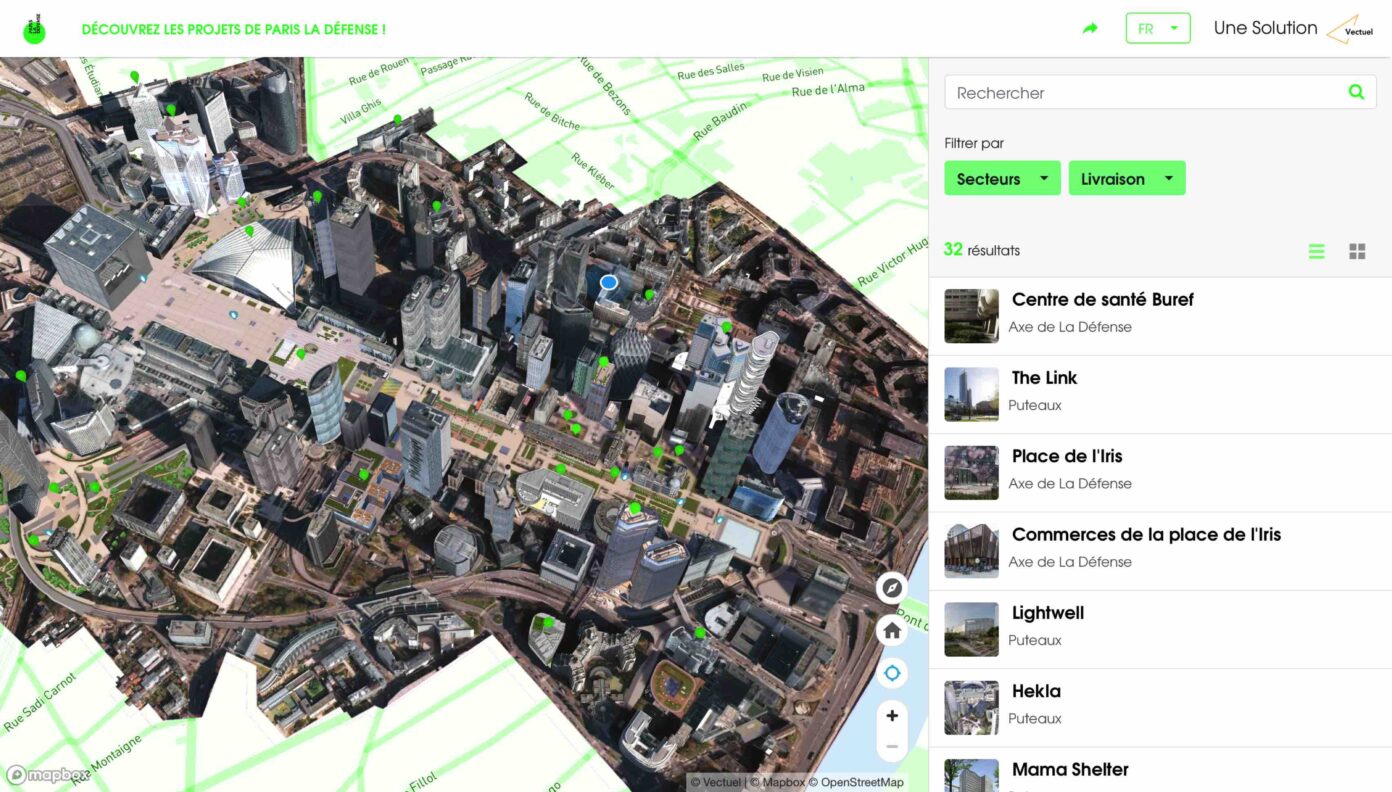Click inside the Rechercher search field

click(x=1100, y=92)
